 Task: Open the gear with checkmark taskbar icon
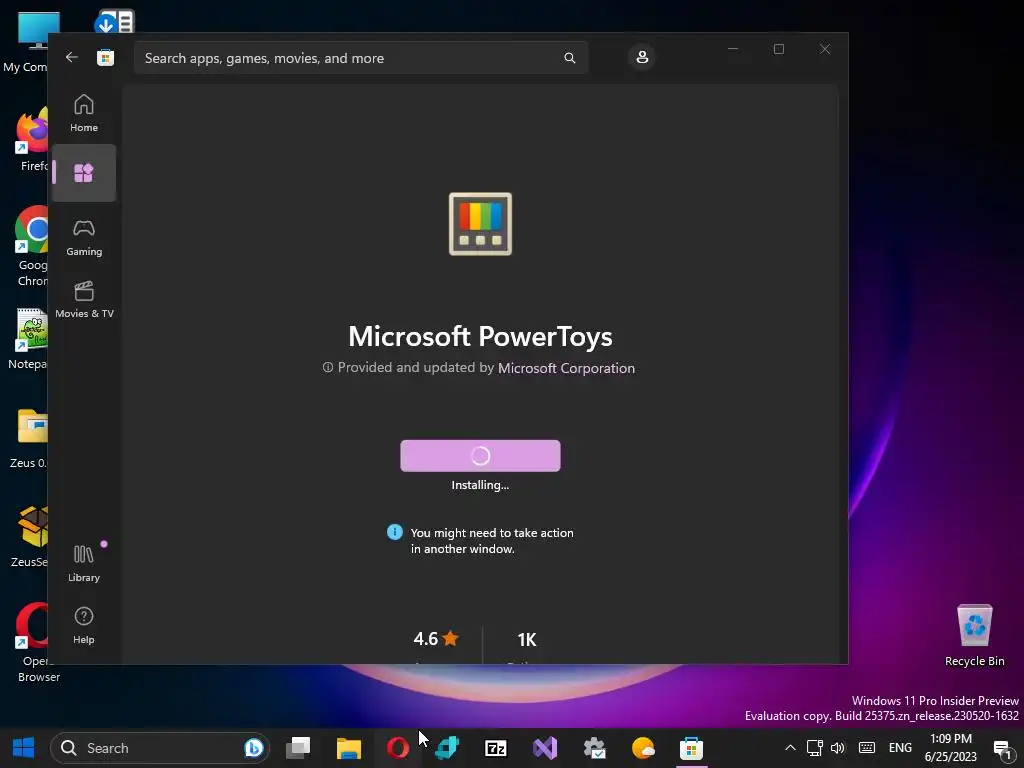pyautogui.click(x=594, y=748)
